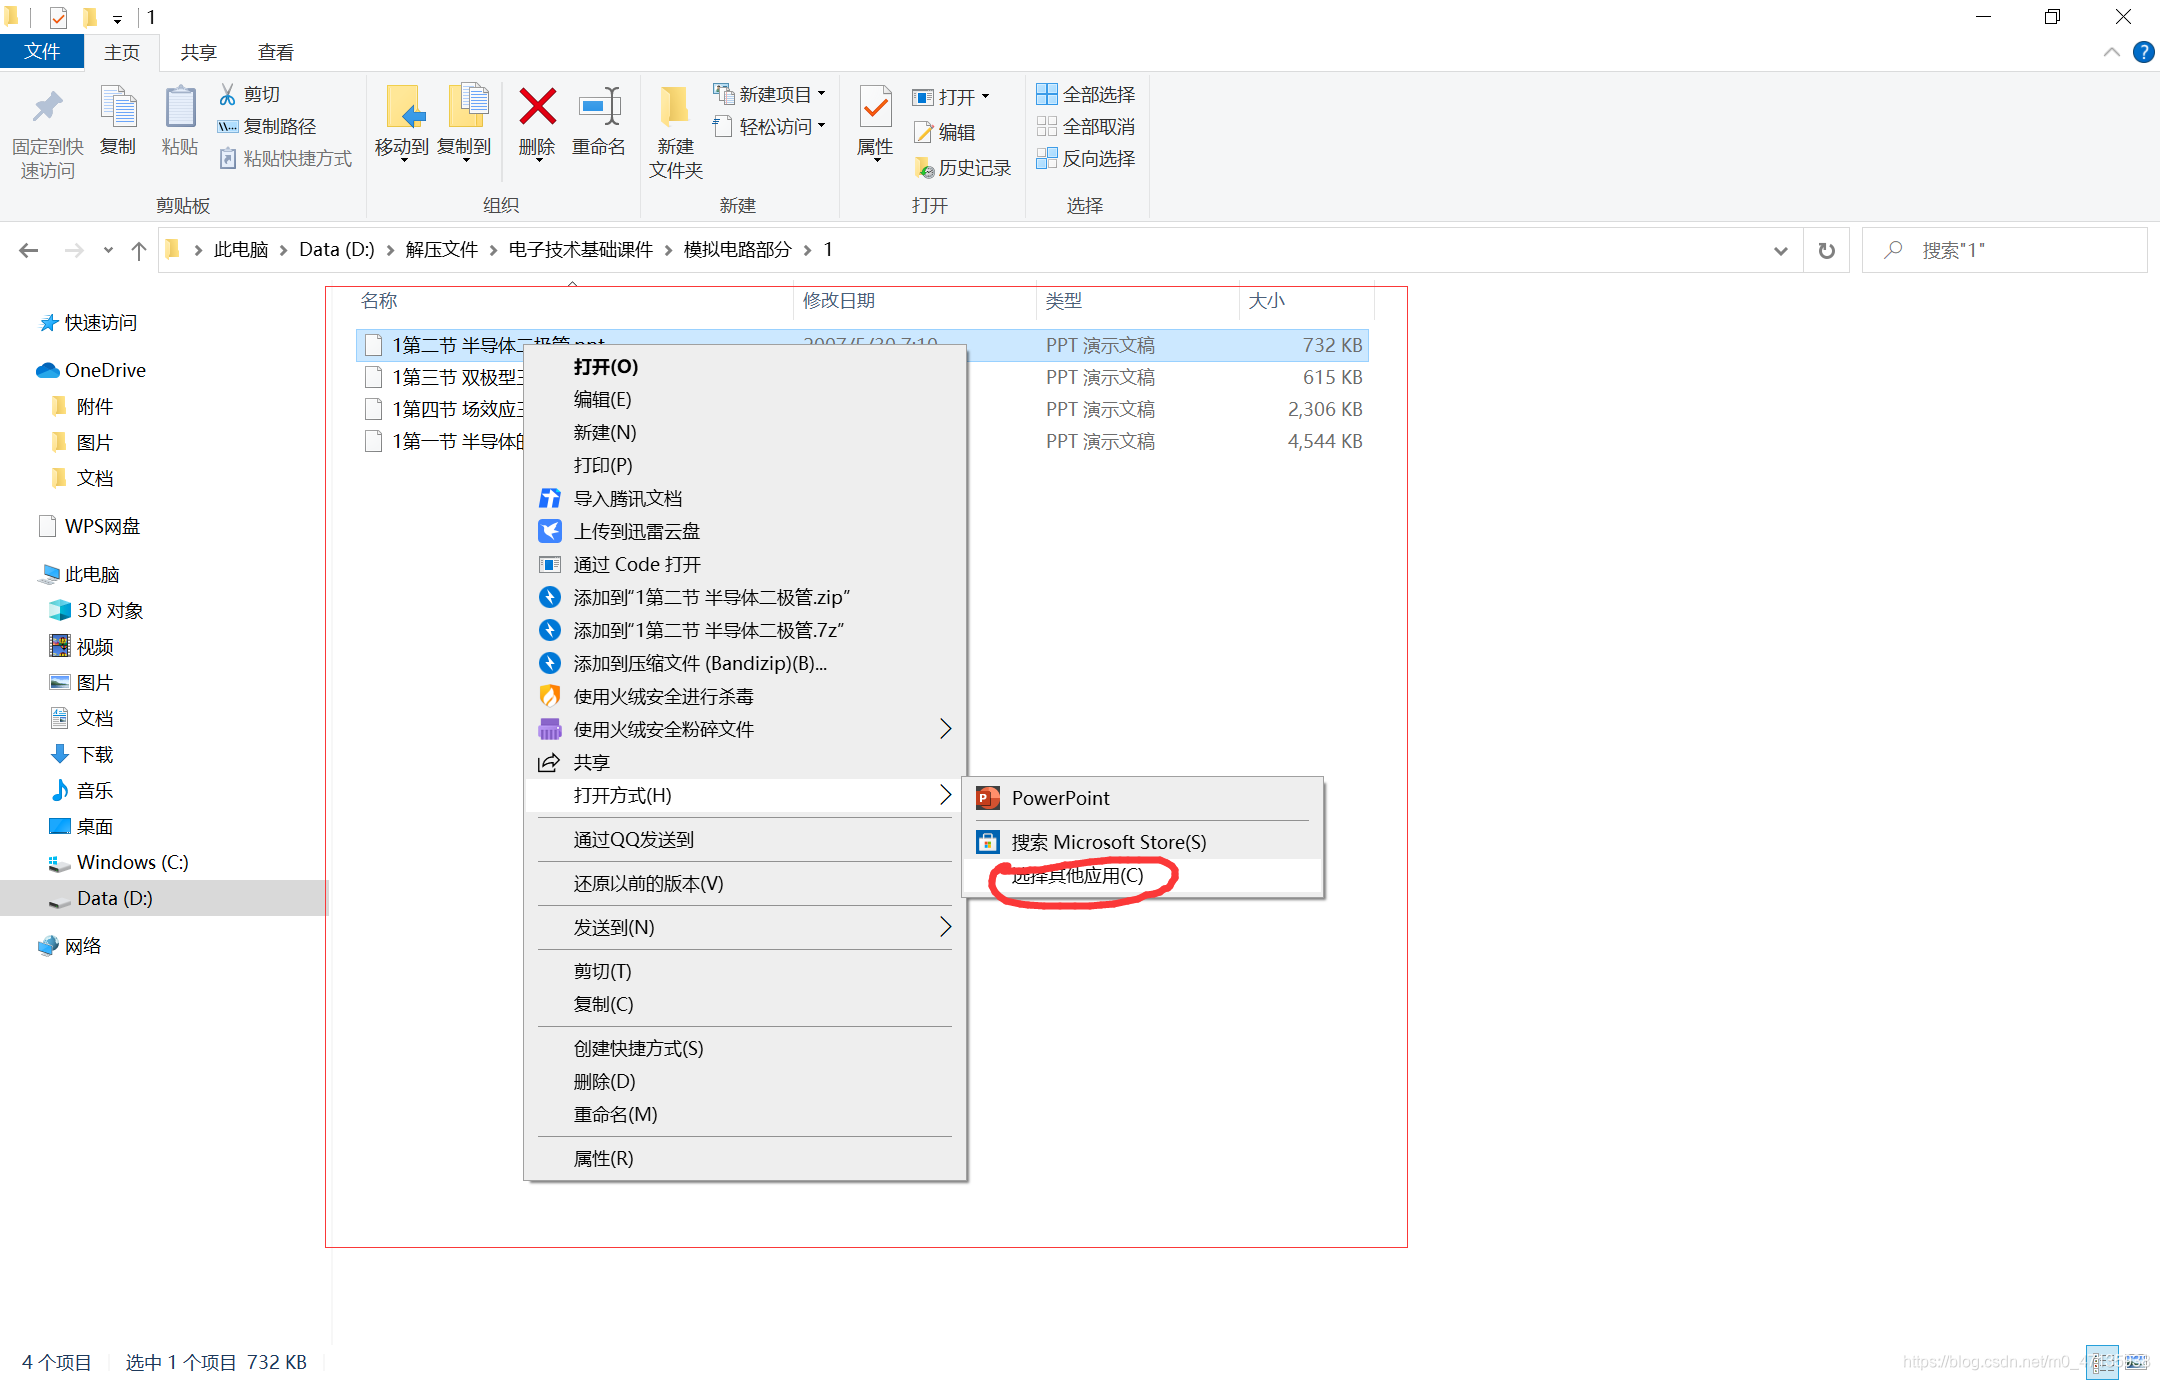Screen dimensions: 2160x1380
Task: Add file to the .7z archive
Action: tap(745, 630)
